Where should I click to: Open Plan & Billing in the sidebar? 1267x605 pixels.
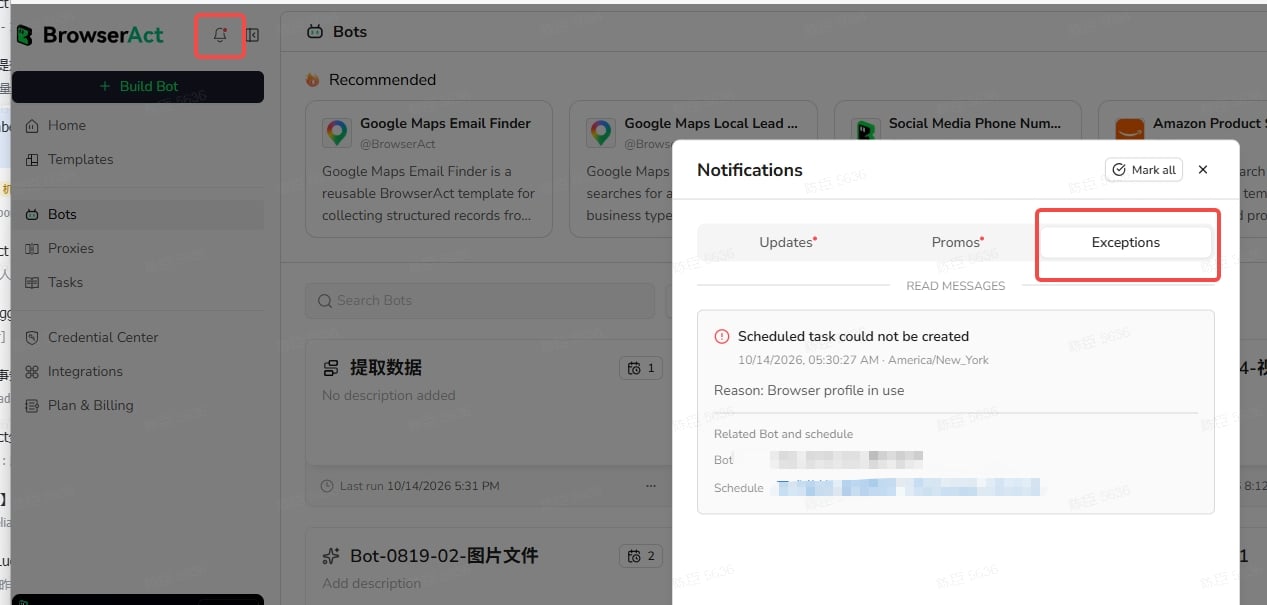[x=138, y=405]
